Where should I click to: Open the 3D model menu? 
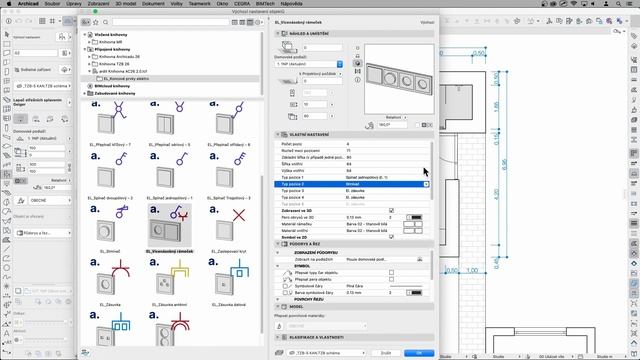click(x=126, y=4)
